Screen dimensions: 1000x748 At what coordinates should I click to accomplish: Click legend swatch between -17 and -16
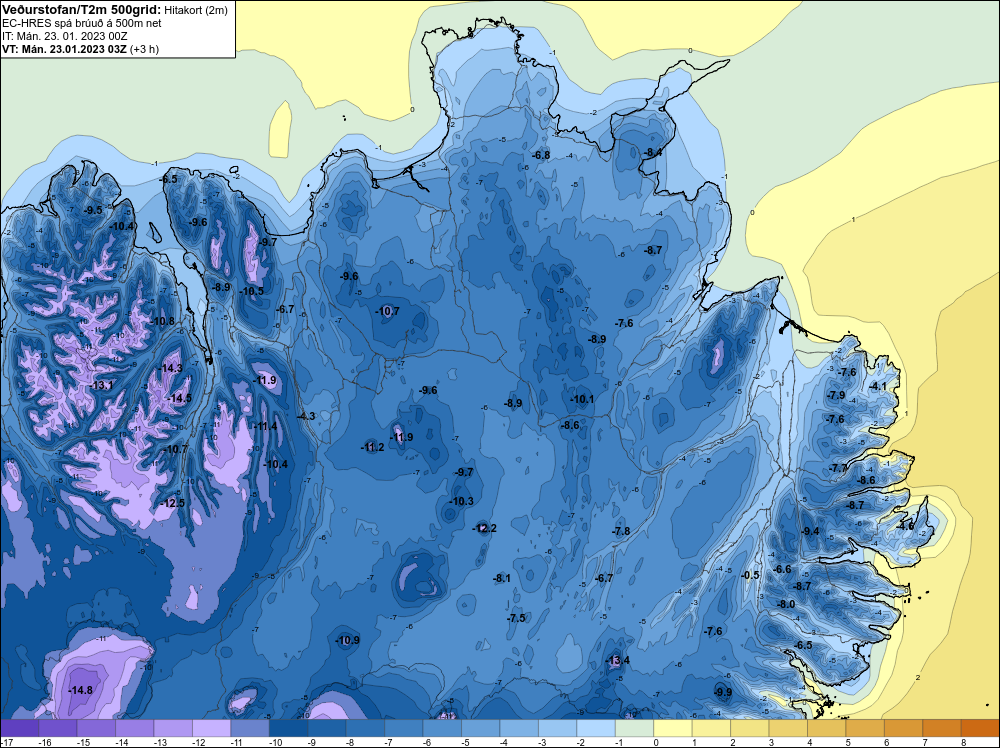[20, 728]
